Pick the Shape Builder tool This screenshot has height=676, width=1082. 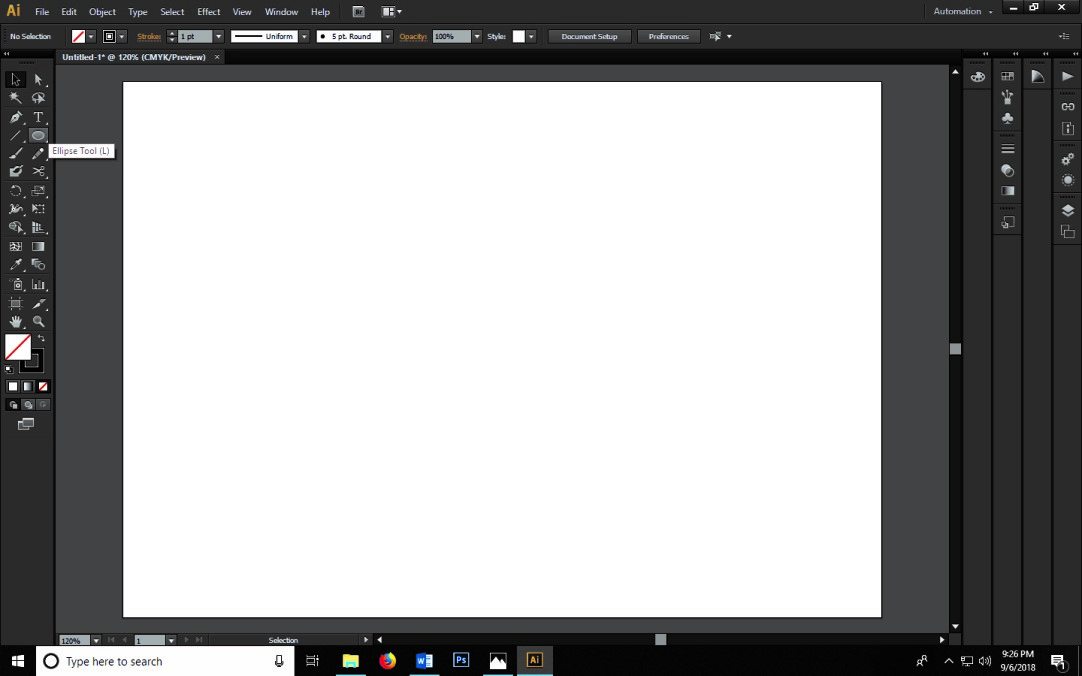point(15,227)
